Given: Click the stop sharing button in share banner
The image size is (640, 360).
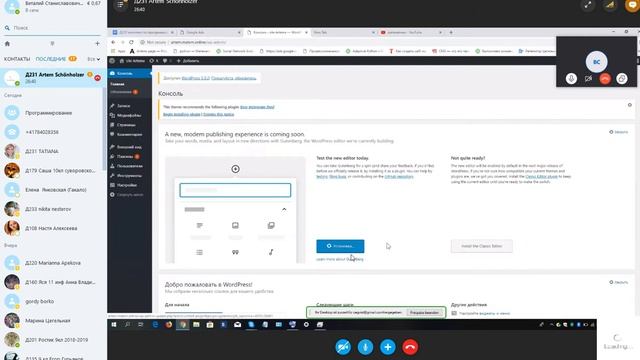Looking at the screenshot, I should (x=424, y=312).
